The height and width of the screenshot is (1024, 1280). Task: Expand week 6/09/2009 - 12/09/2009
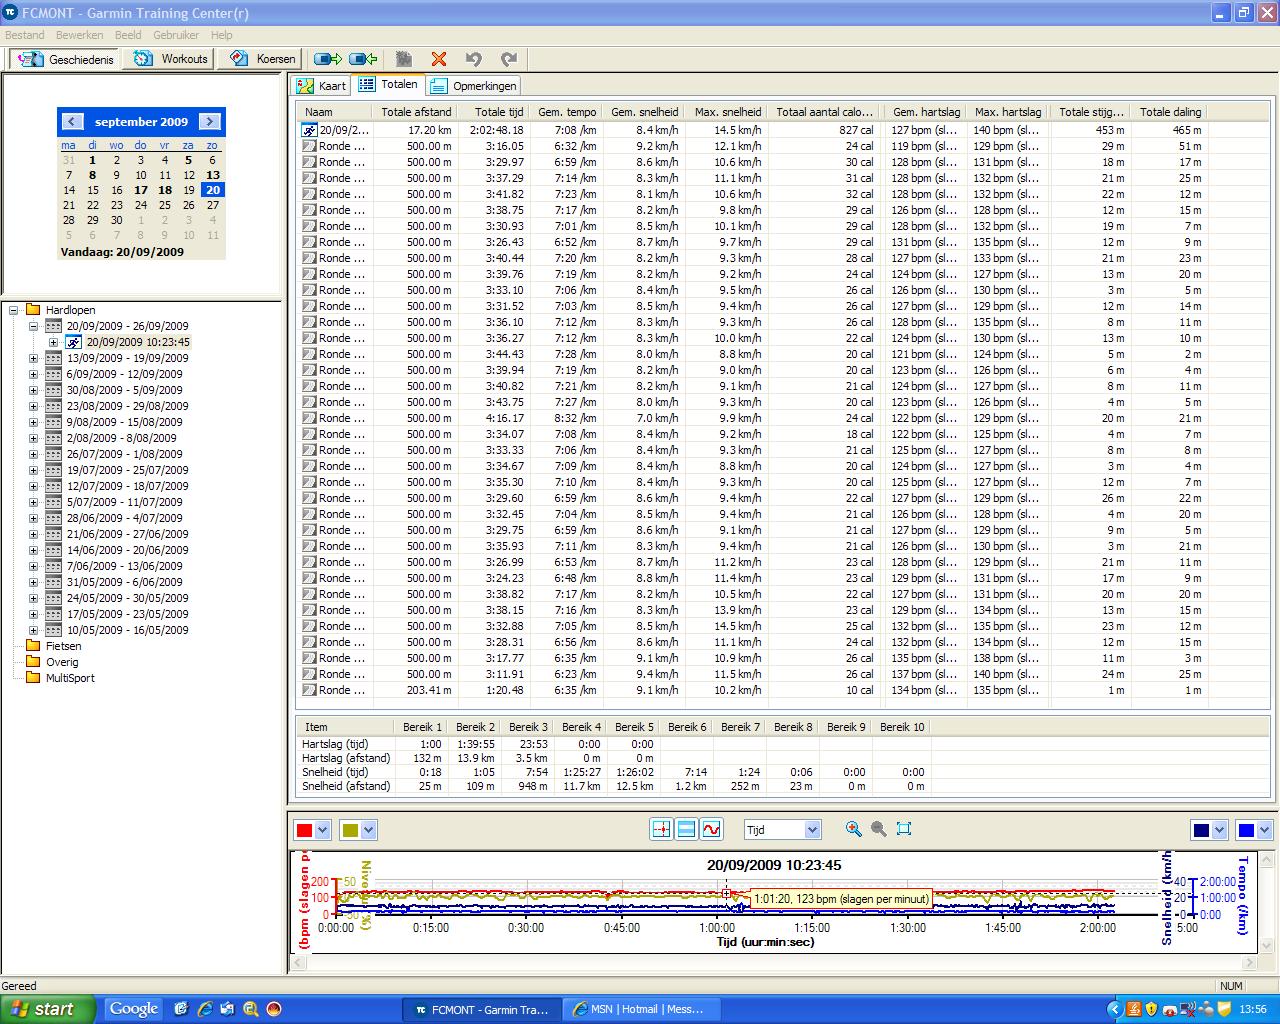[x=33, y=374]
